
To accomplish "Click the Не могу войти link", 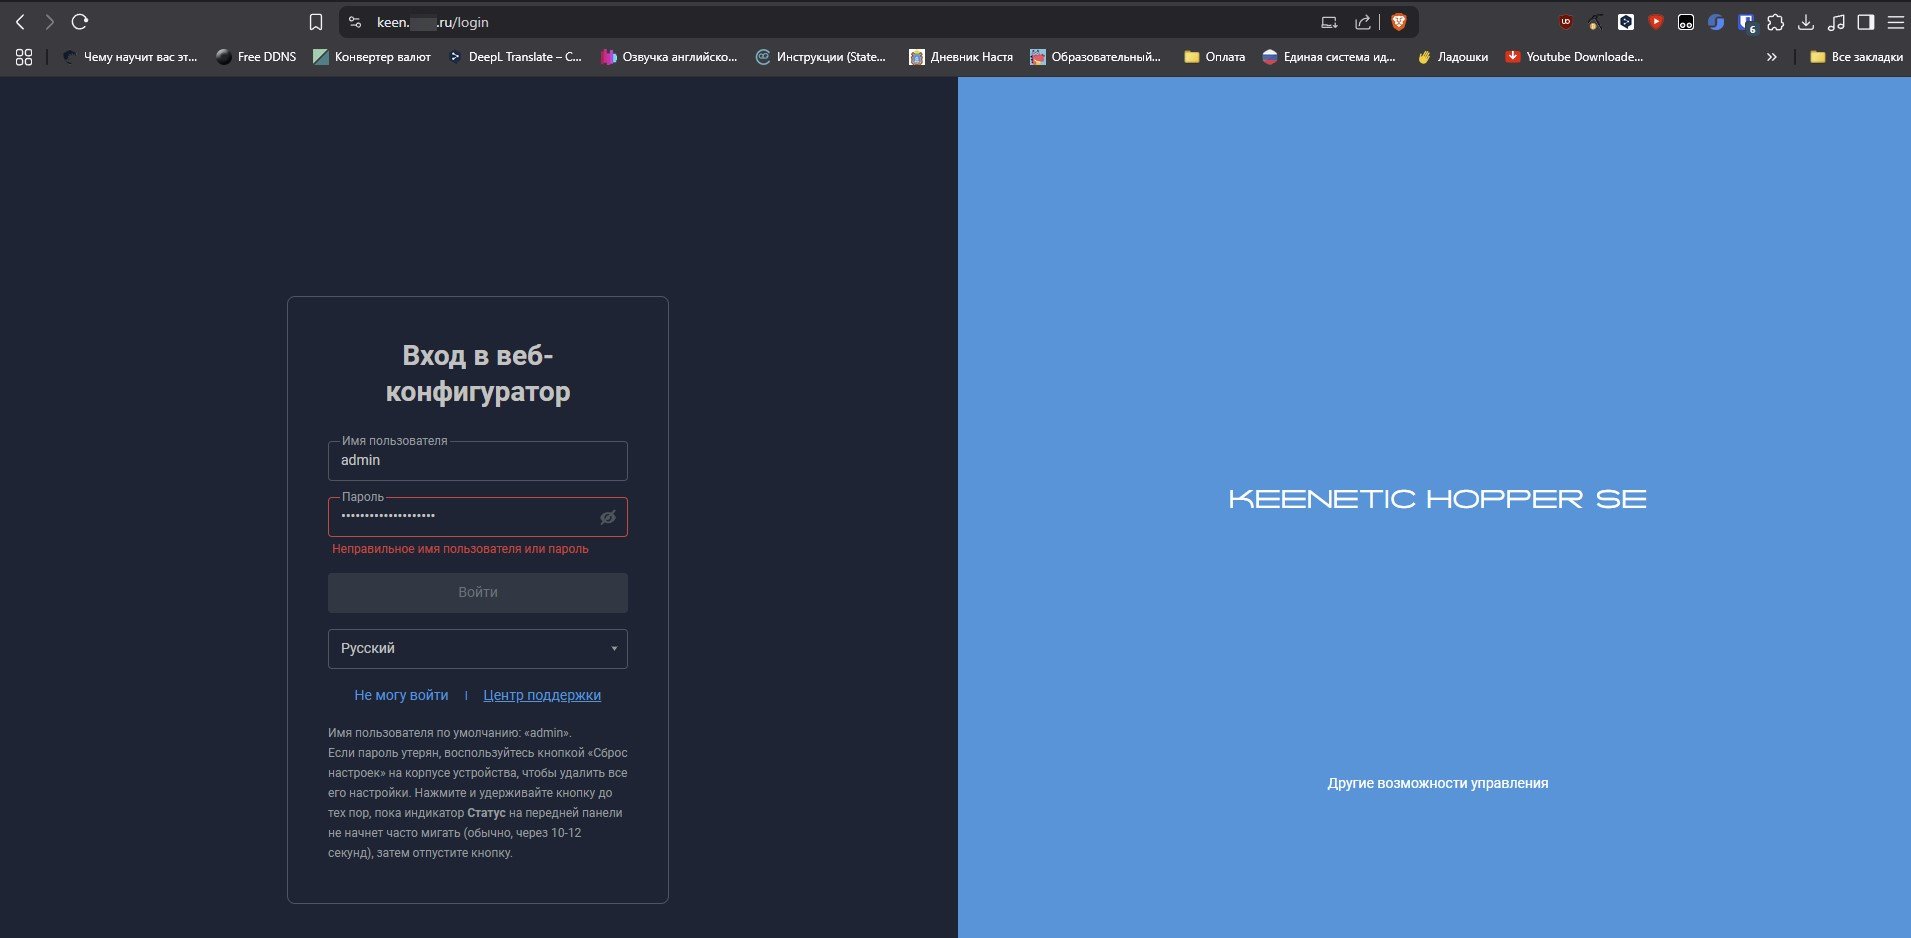I will pyautogui.click(x=401, y=695).
